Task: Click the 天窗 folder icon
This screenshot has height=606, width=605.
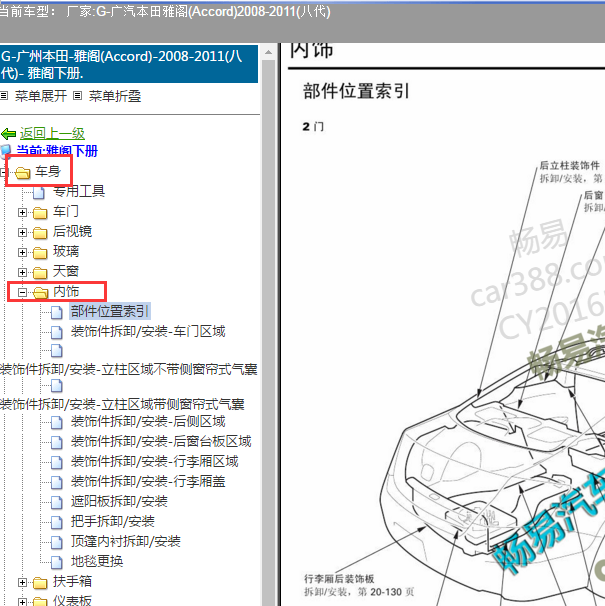Action: (40, 273)
